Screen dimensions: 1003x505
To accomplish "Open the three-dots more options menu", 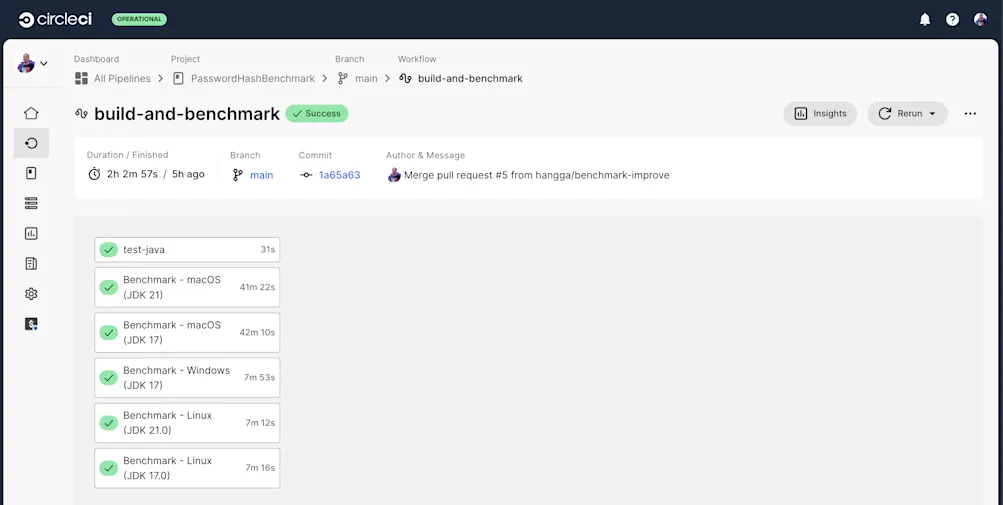I will pyautogui.click(x=970, y=113).
